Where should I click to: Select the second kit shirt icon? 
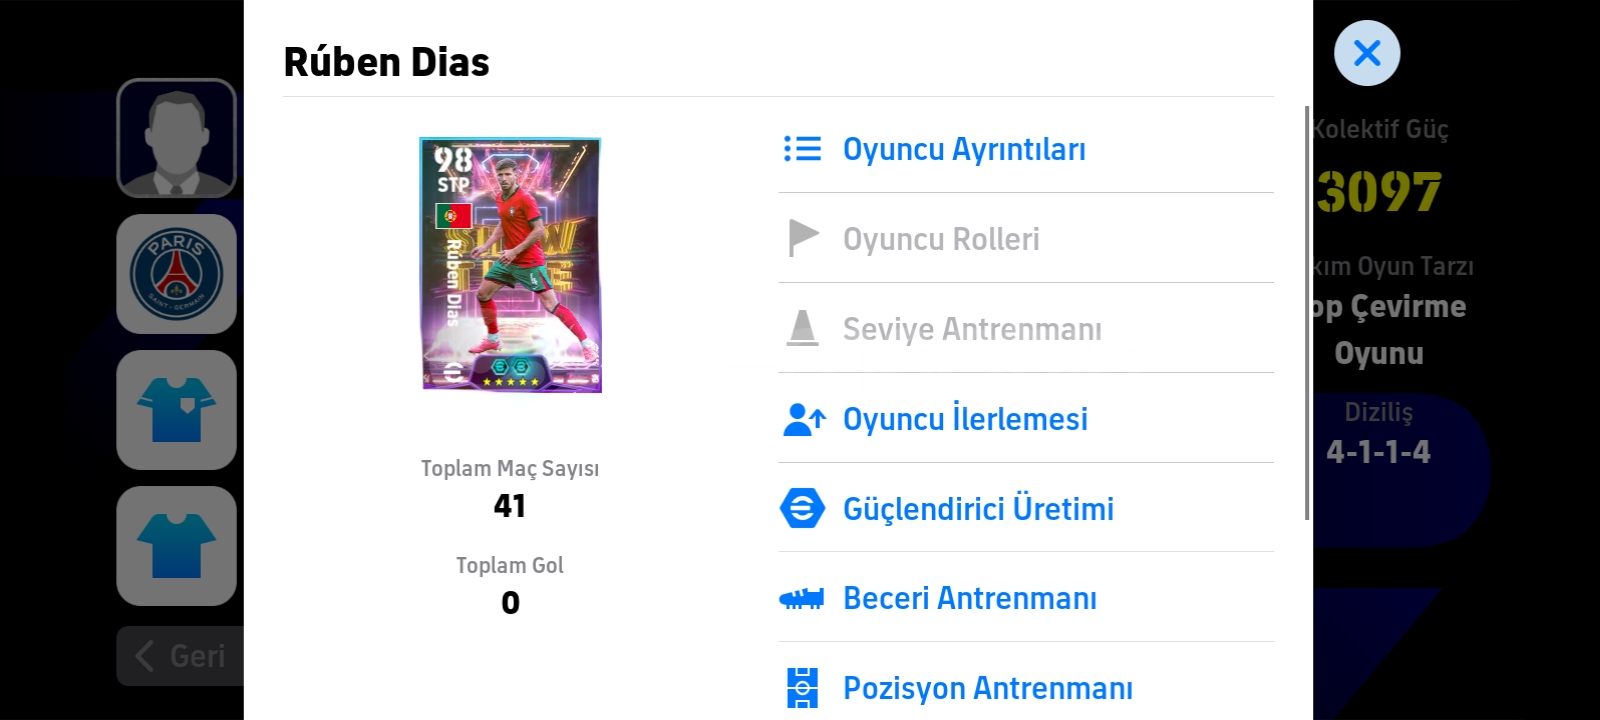point(177,546)
